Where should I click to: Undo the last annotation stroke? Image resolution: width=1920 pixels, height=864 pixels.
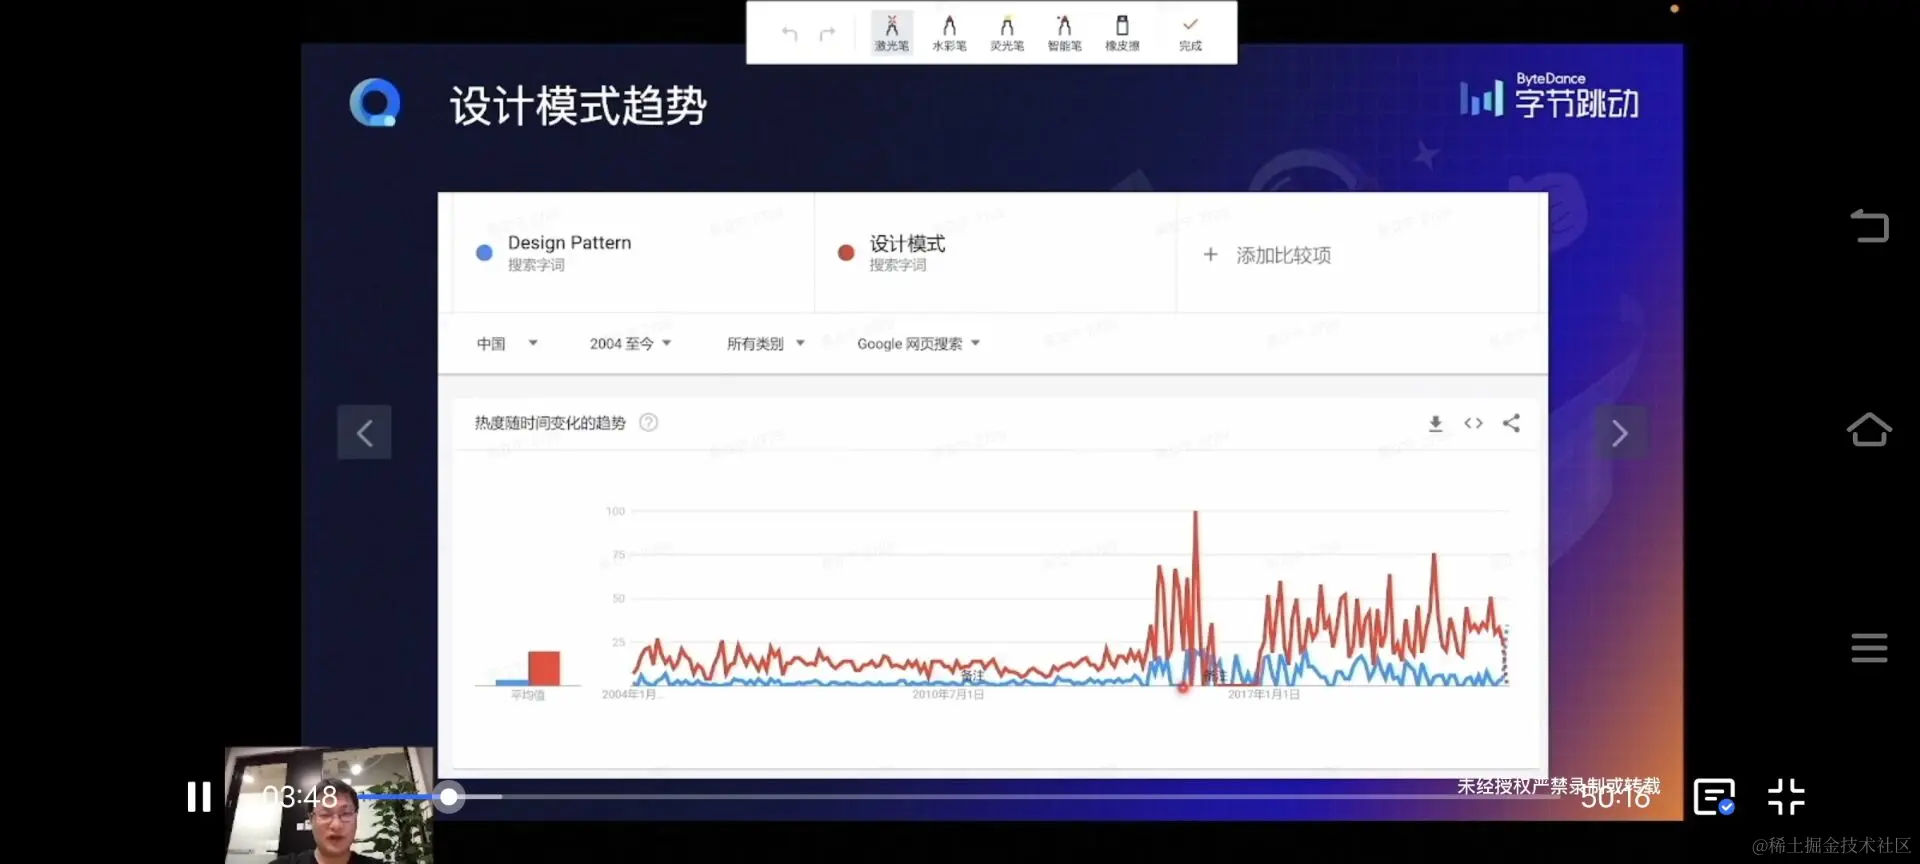(789, 34)
